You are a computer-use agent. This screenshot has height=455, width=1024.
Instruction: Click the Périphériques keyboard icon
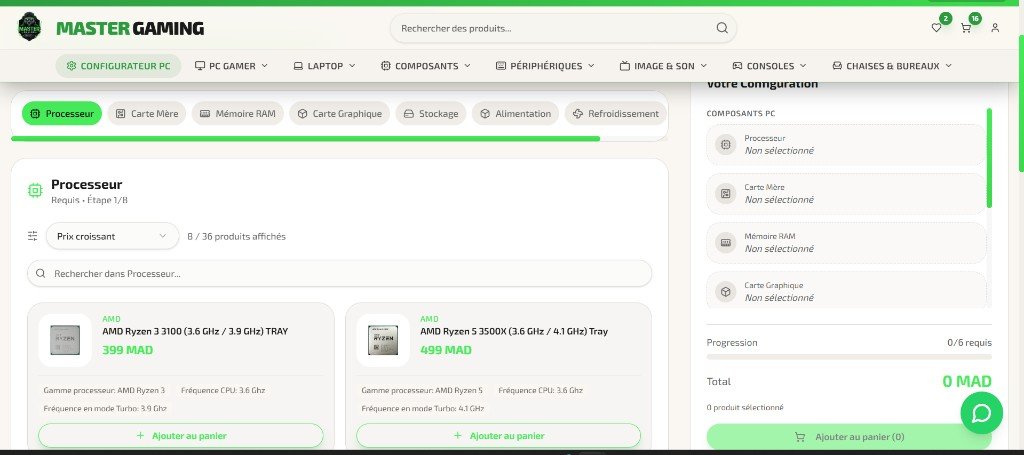pos(501,66)
